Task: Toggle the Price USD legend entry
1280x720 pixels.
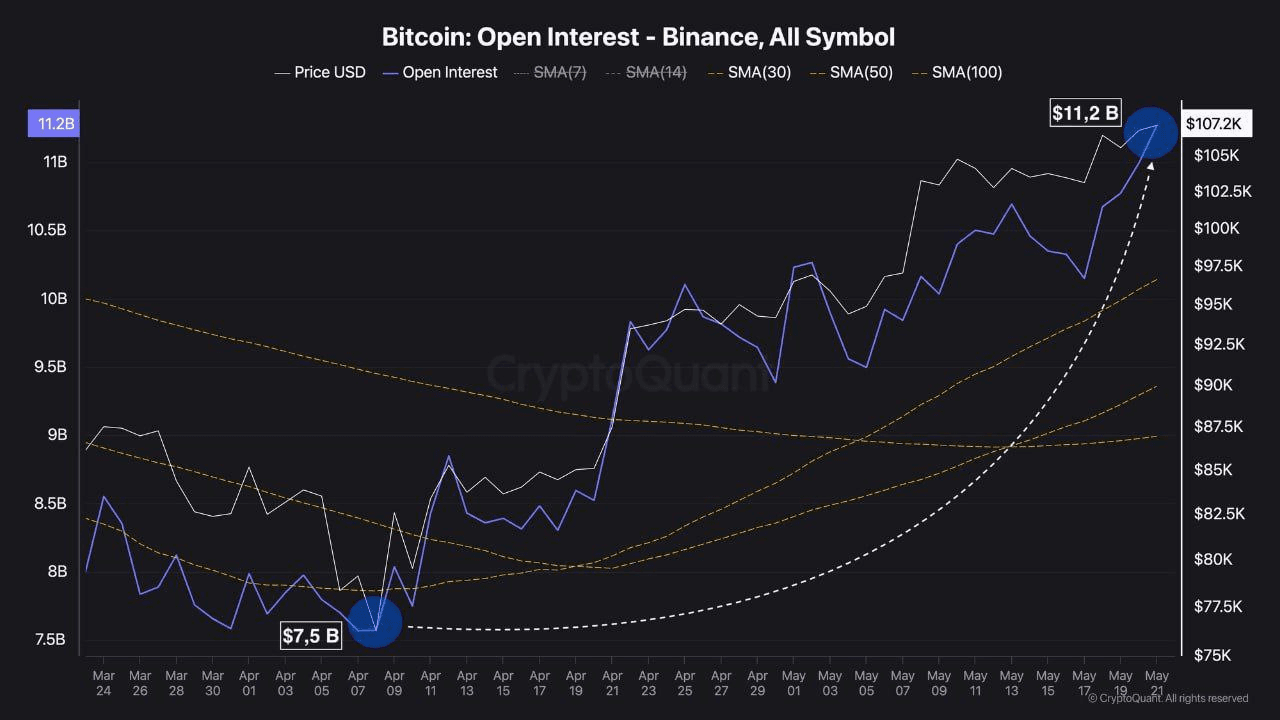Action: [x=320, y=72]
